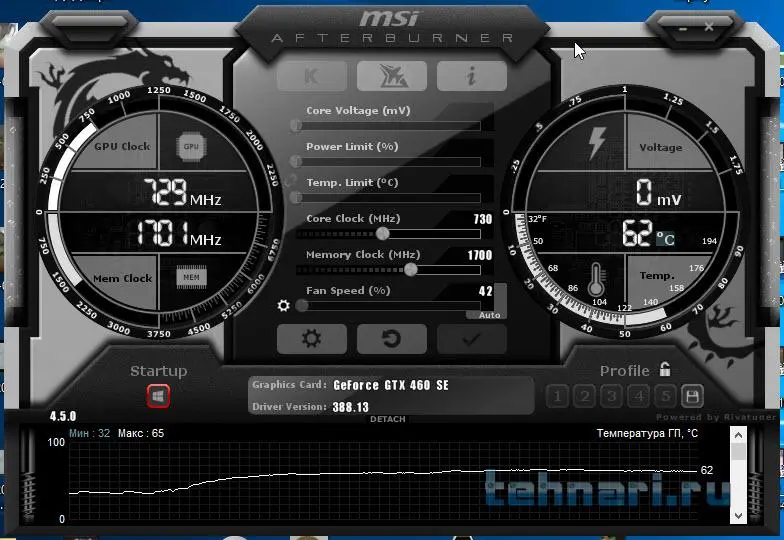
Task: Click the Memory Clock slider knob
Action: (x=410, y=270)
